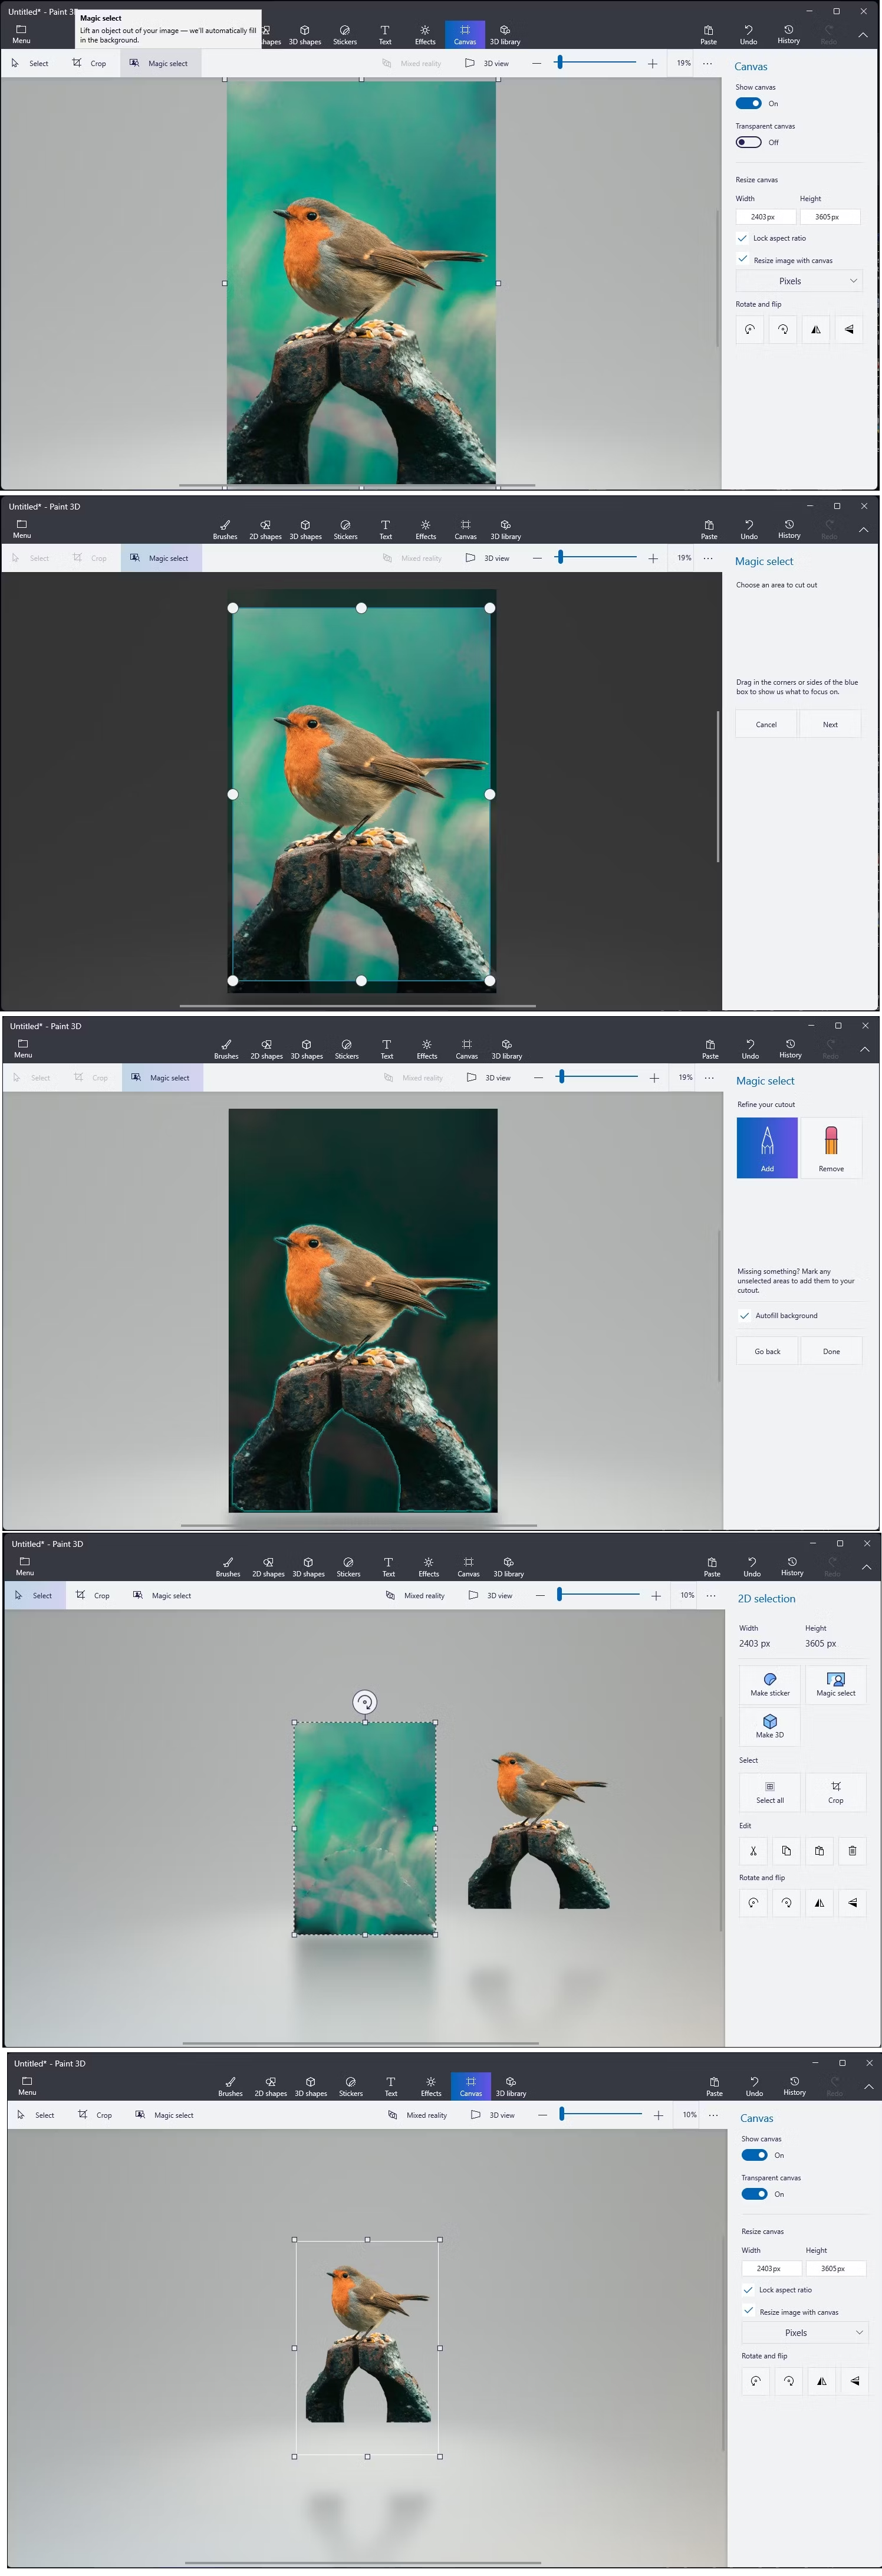882x2576 pixels.
Task: Click Mixed reality in the 2D selection window
Action: pos(415,1595)
